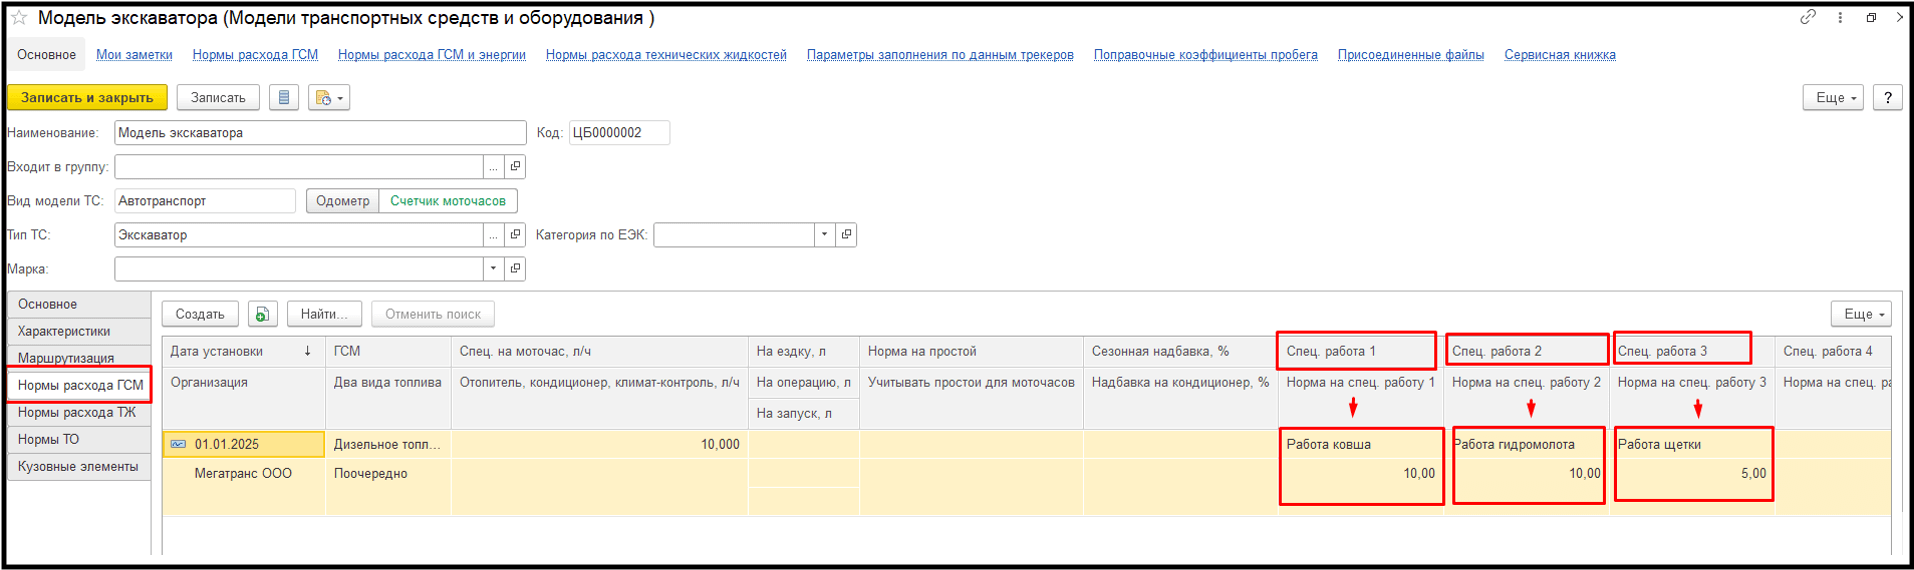Click the open-form icon for Категория по ЕЭК

click(846, 235)
